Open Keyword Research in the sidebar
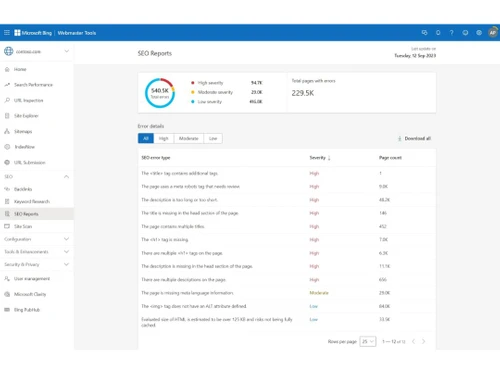Image resolution: width=500 pixels, height=375 pixels. click(37, 201)
